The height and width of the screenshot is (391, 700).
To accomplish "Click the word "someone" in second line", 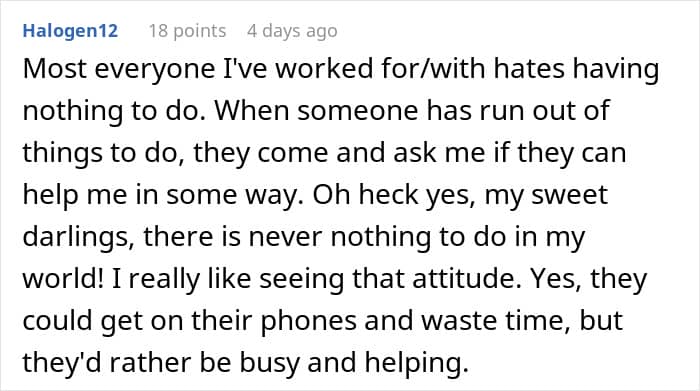I will point(358,110).
